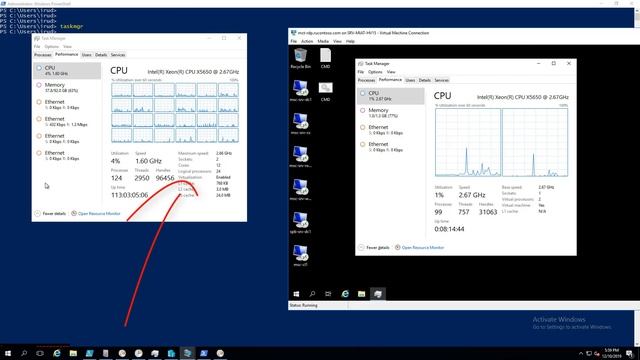Click Task Manager icon in VM taskbar

(378, 294)
